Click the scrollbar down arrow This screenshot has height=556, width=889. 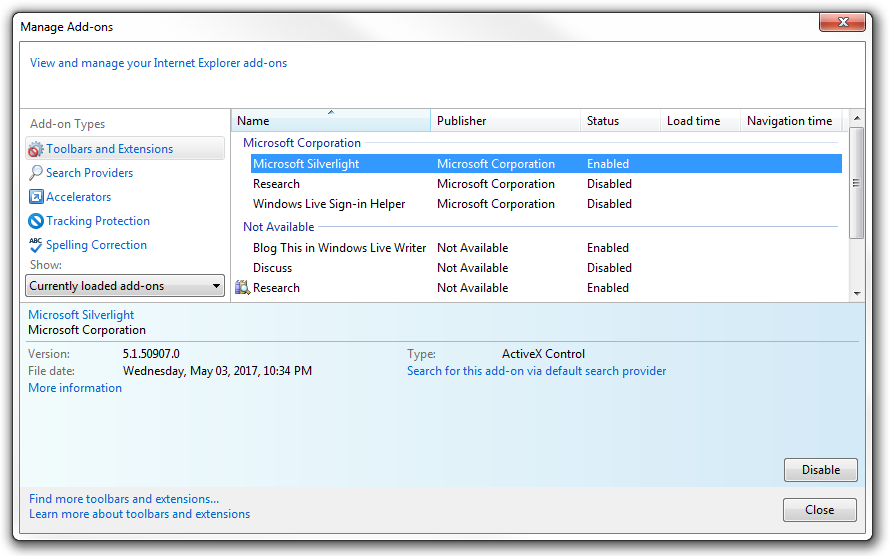pyautogui.click(x=857, y=294)
